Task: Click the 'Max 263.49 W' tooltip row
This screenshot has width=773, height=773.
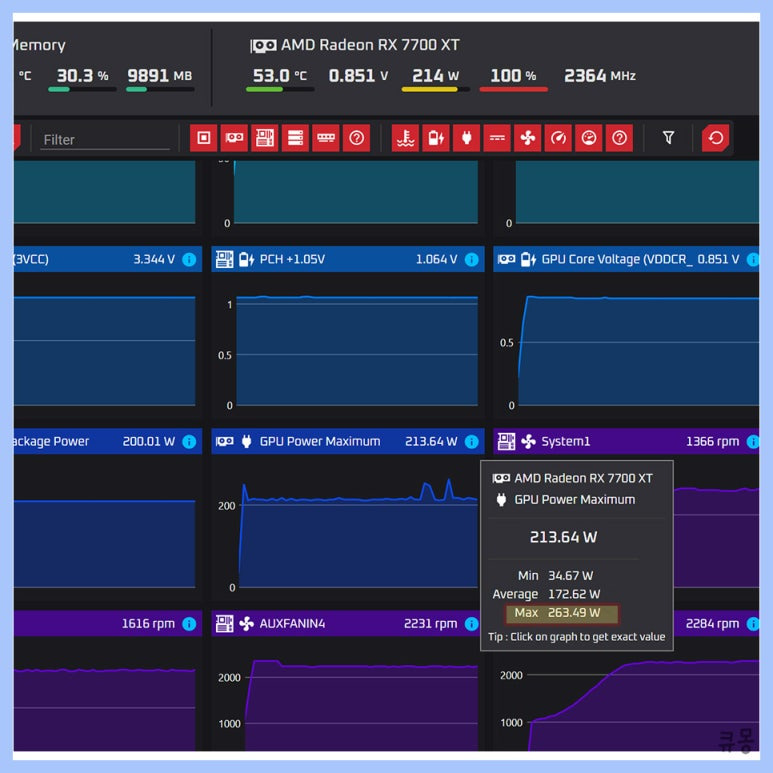Action: point(562,613)
